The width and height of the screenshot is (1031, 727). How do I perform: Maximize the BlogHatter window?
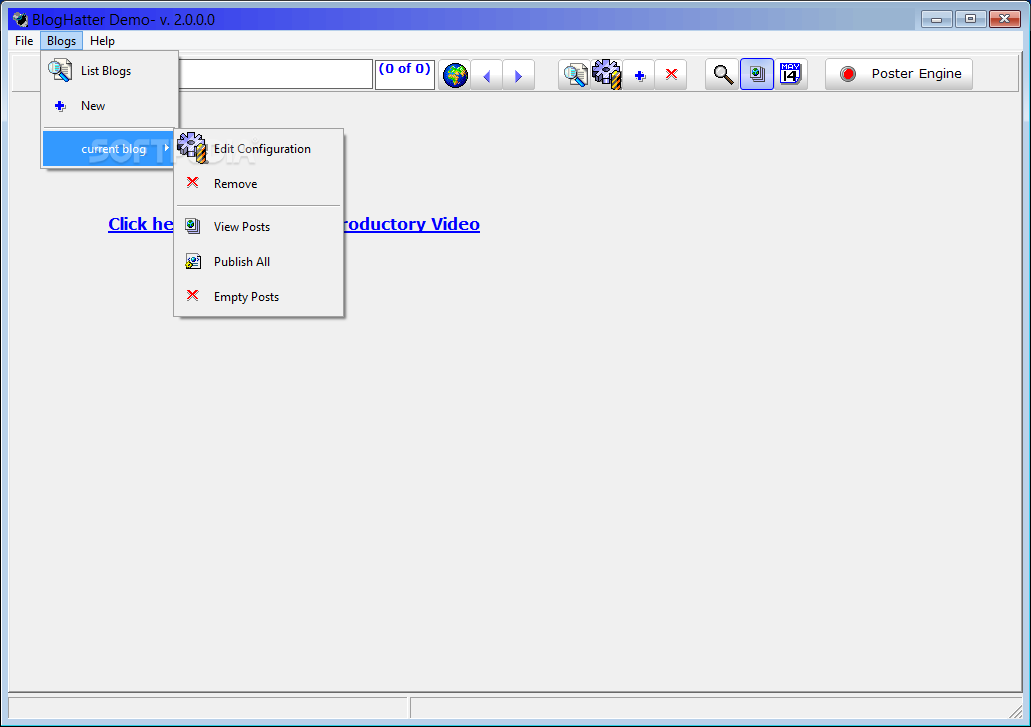click(970, 19)
